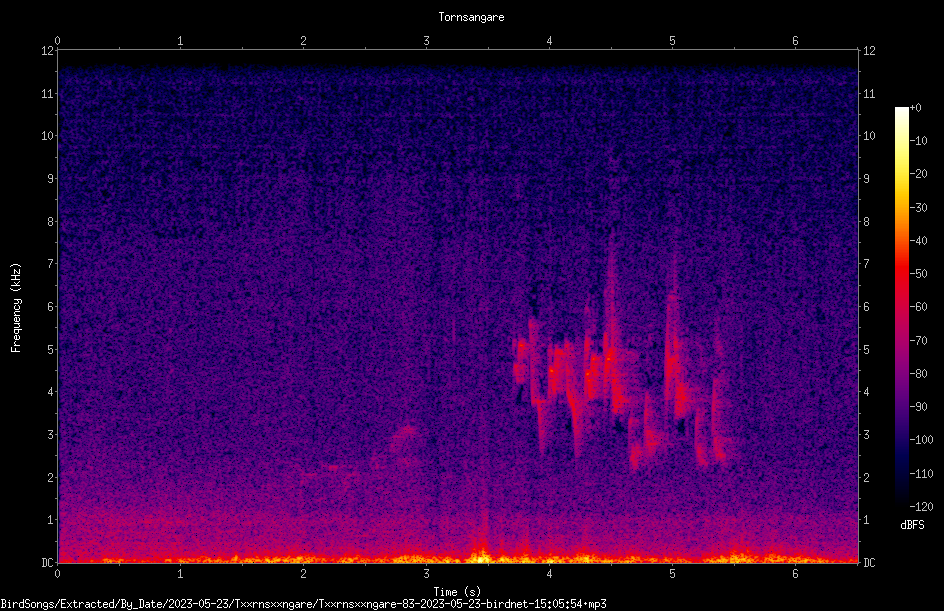Click the -120 value on dBFS scale
This screenshot has width=944, height=611.
tap(921, 506)
